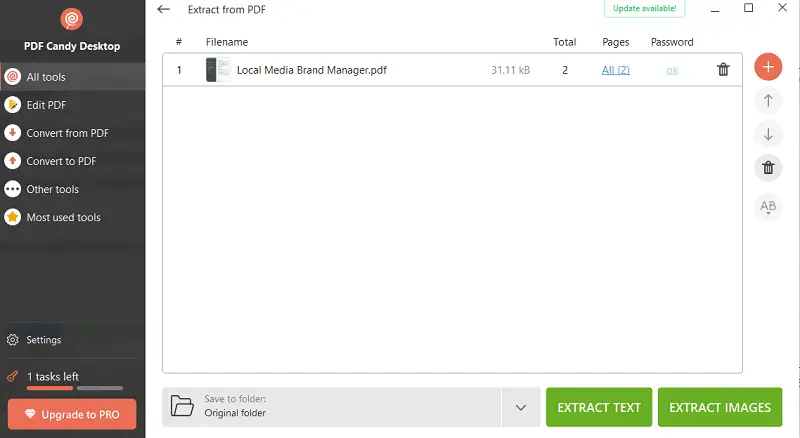Image resolution: width=800 pixels, height=438 pixels.
Task: Click the EXTRACT TEXT button
Action: 599,407
